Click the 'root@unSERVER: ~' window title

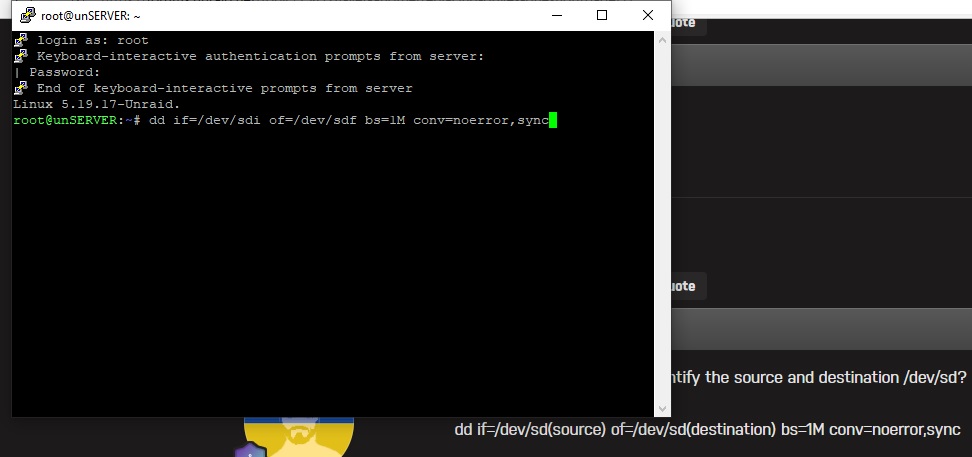91,16
